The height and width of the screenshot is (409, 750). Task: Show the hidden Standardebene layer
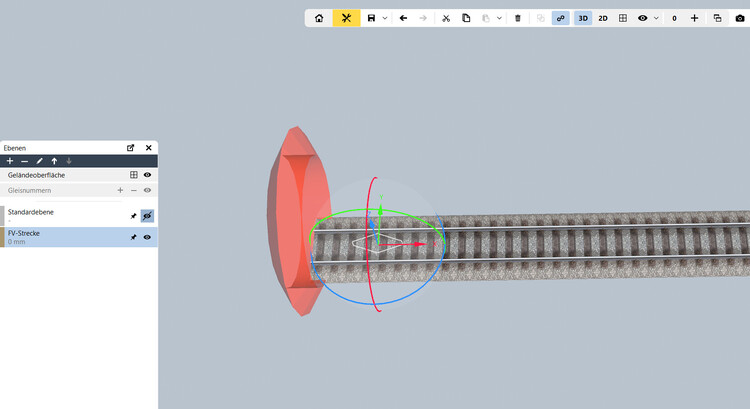[x=147, y=216]
